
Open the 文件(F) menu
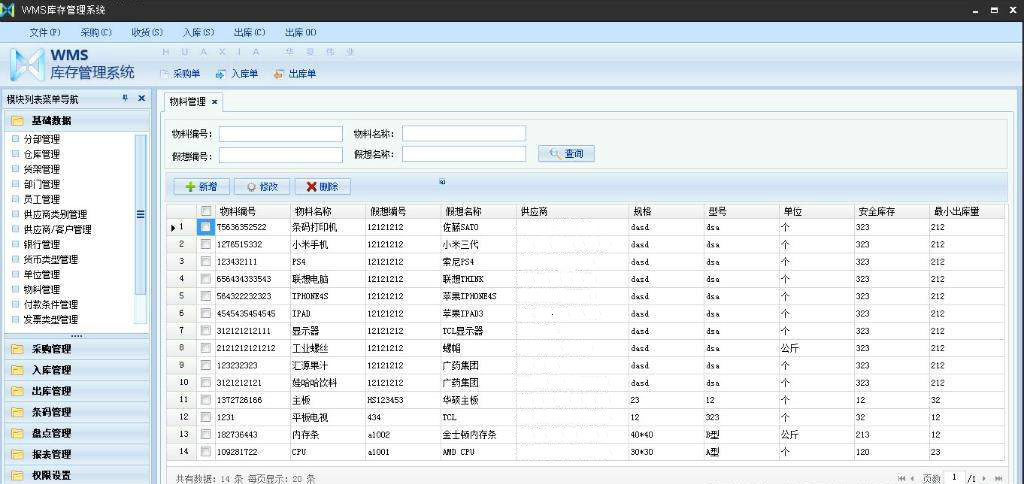click(45, 32)
